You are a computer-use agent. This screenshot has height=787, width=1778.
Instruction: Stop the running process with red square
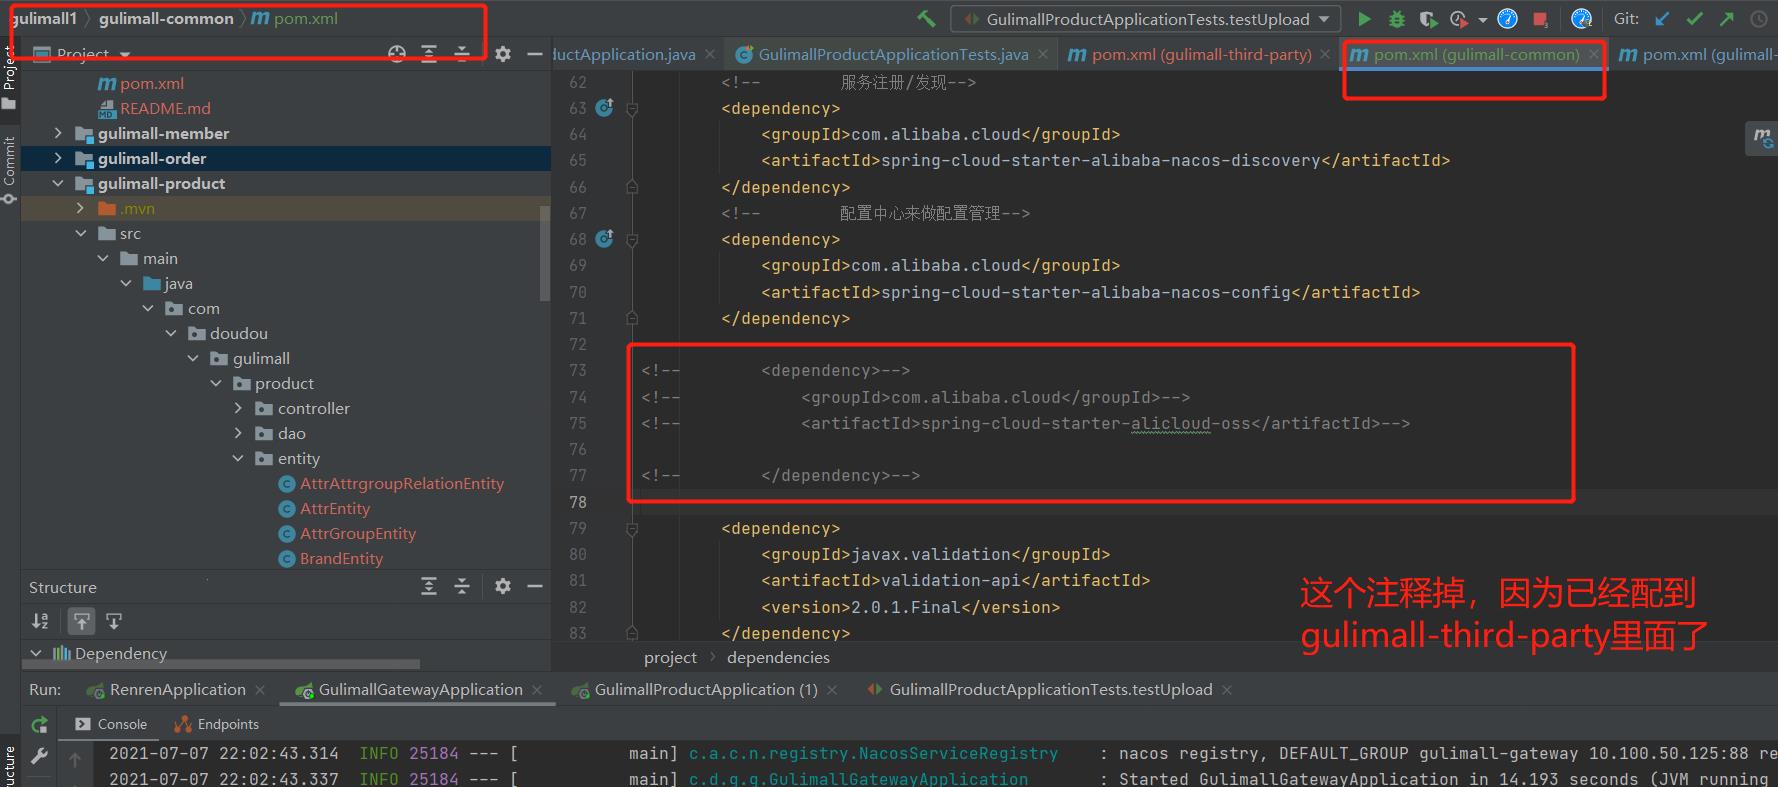pyautogui.click(x=1540, y=19)
